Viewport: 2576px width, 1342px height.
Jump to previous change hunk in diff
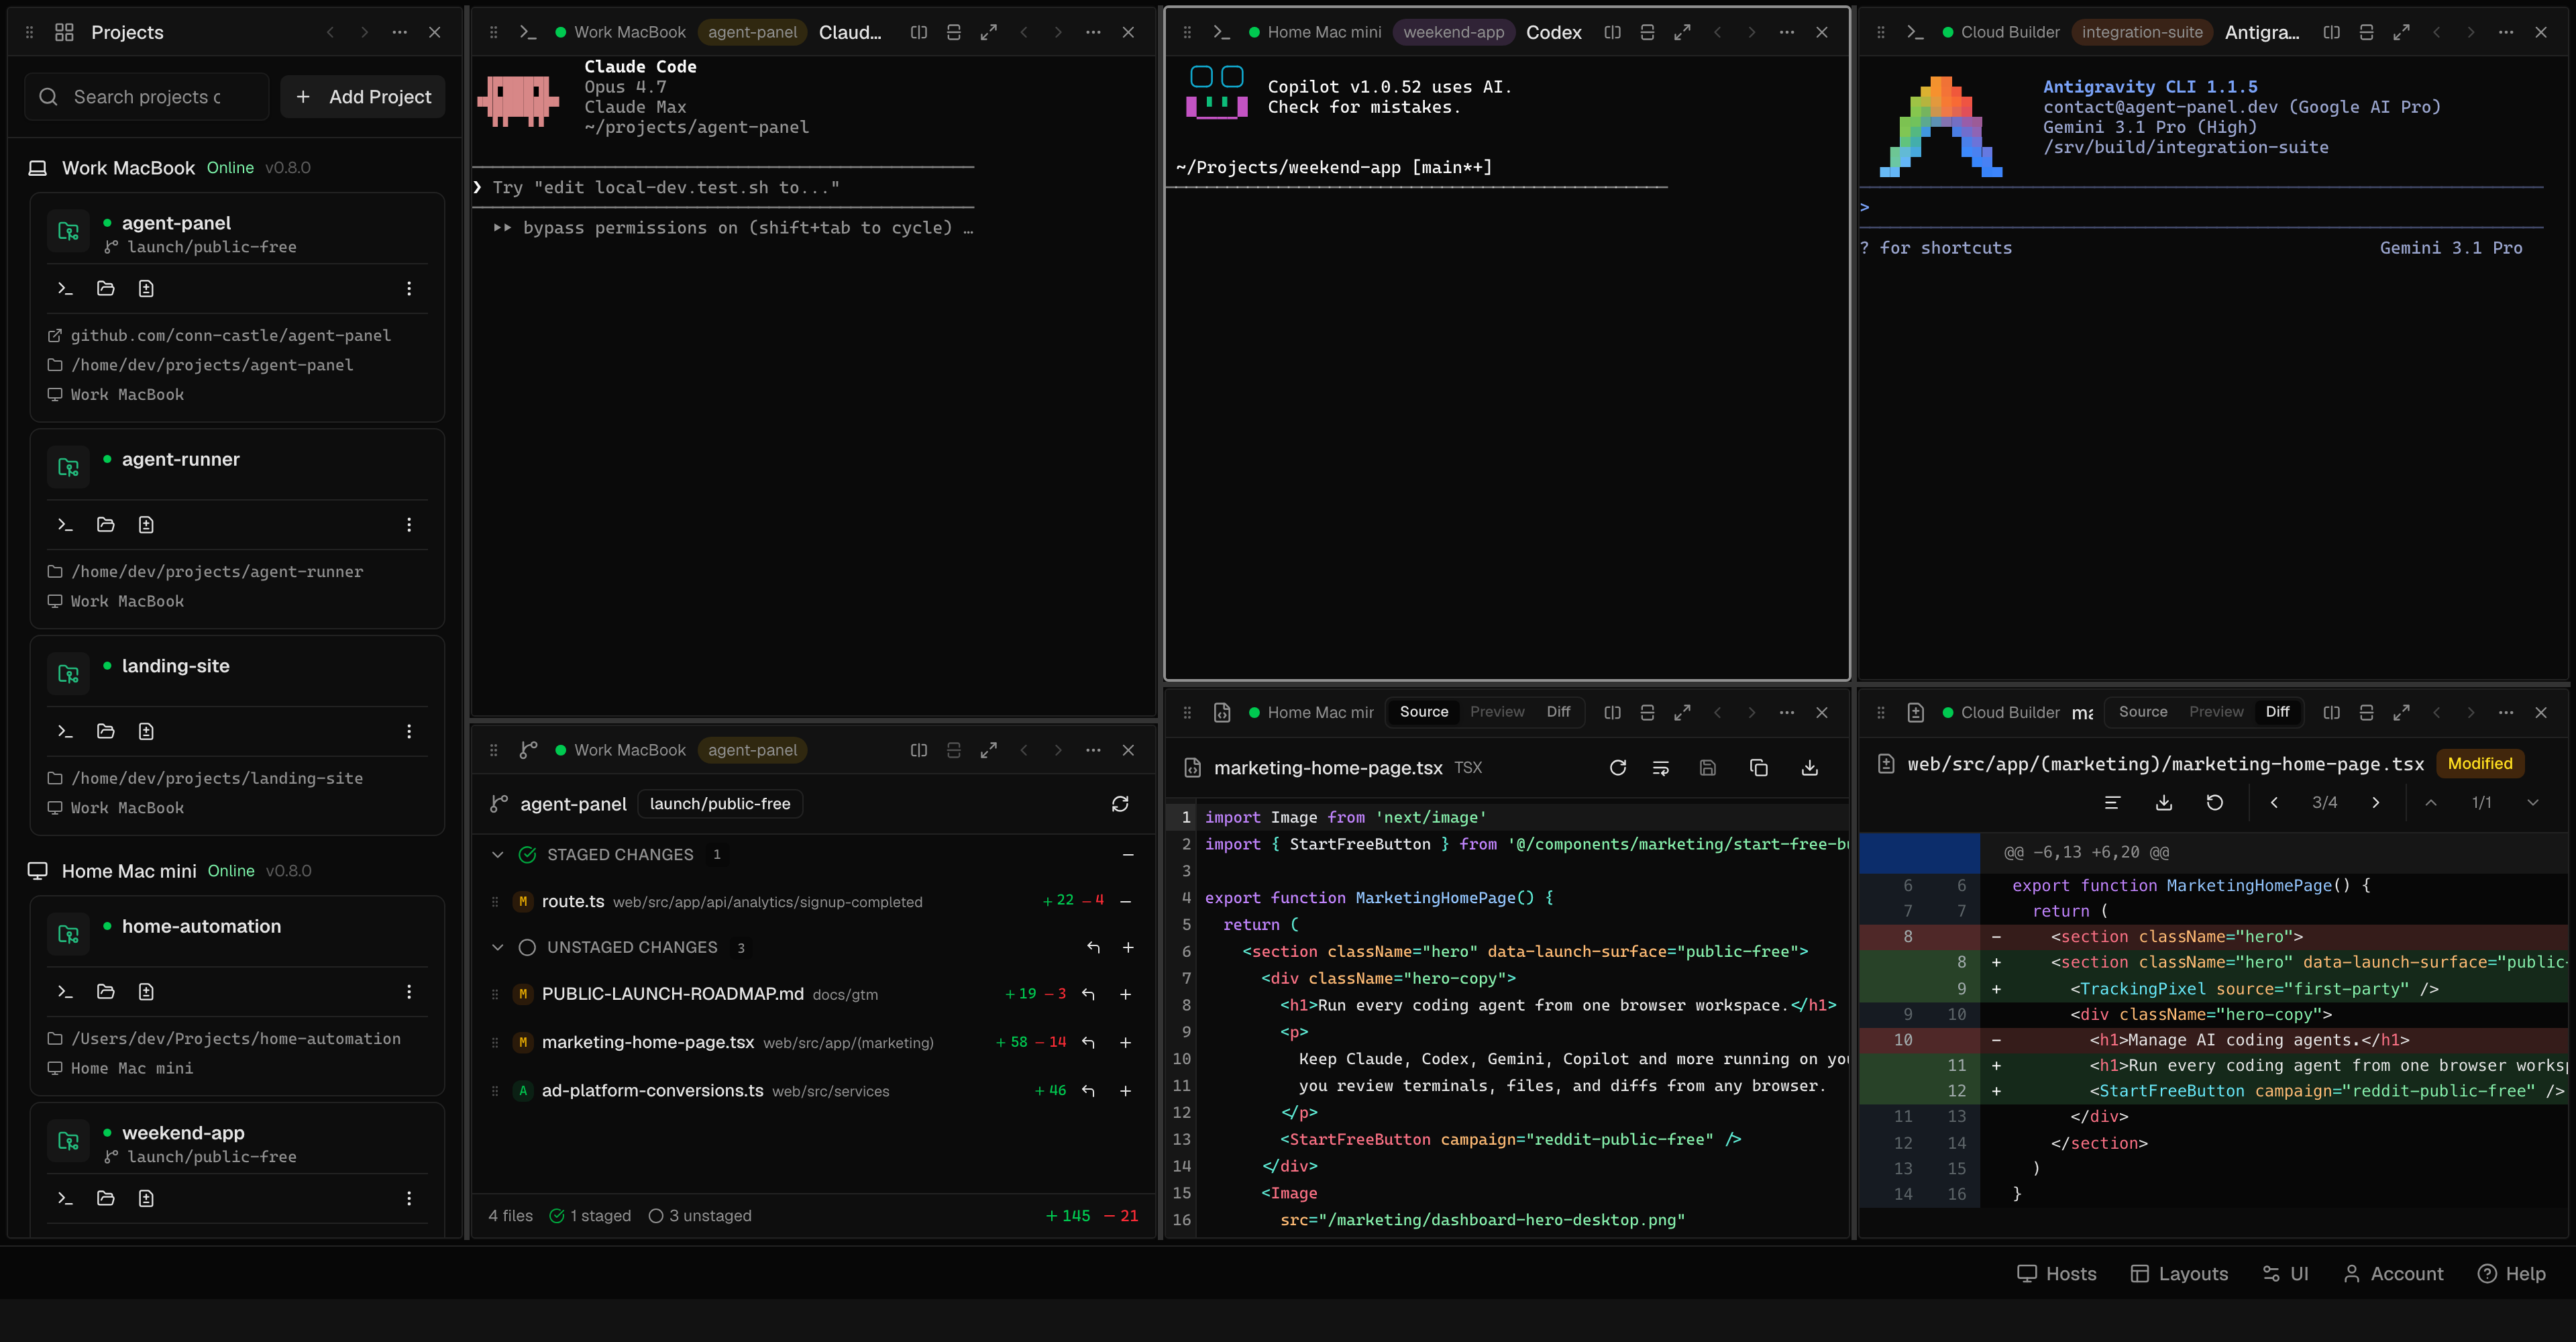[2431, 803]
